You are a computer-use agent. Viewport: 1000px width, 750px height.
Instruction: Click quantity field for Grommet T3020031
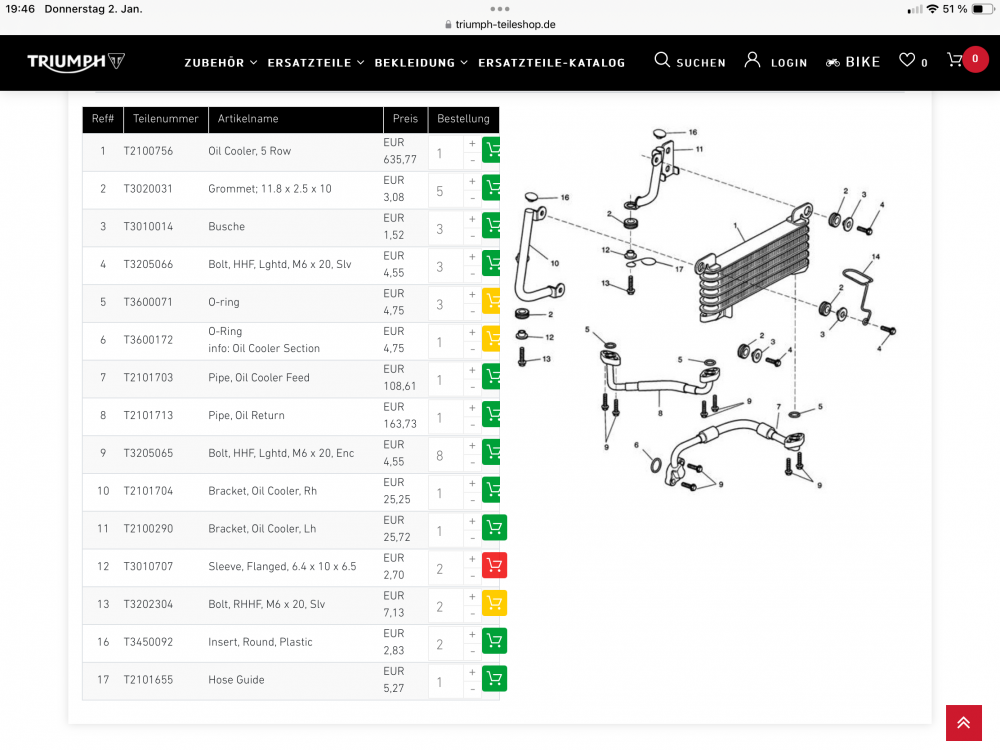[446, 191]
